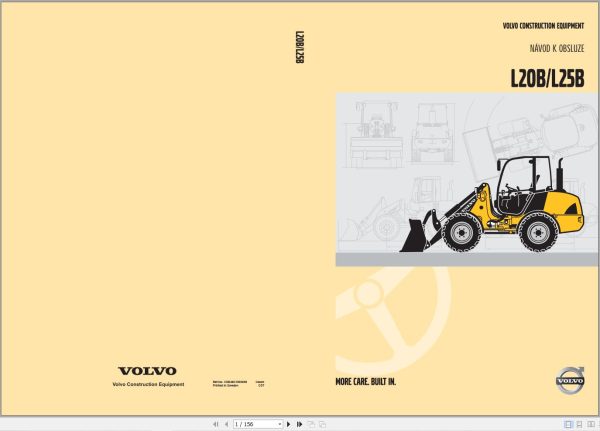Click the L20B/L25B title on the cover

[548, 79]
